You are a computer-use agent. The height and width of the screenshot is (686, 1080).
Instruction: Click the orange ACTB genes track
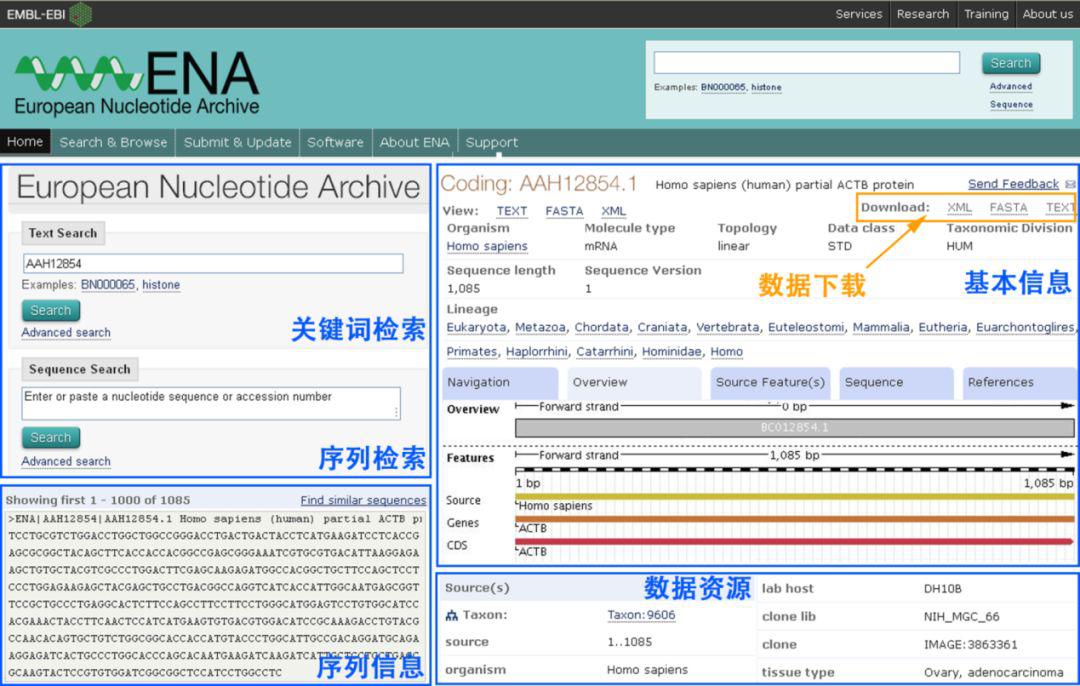794,519
